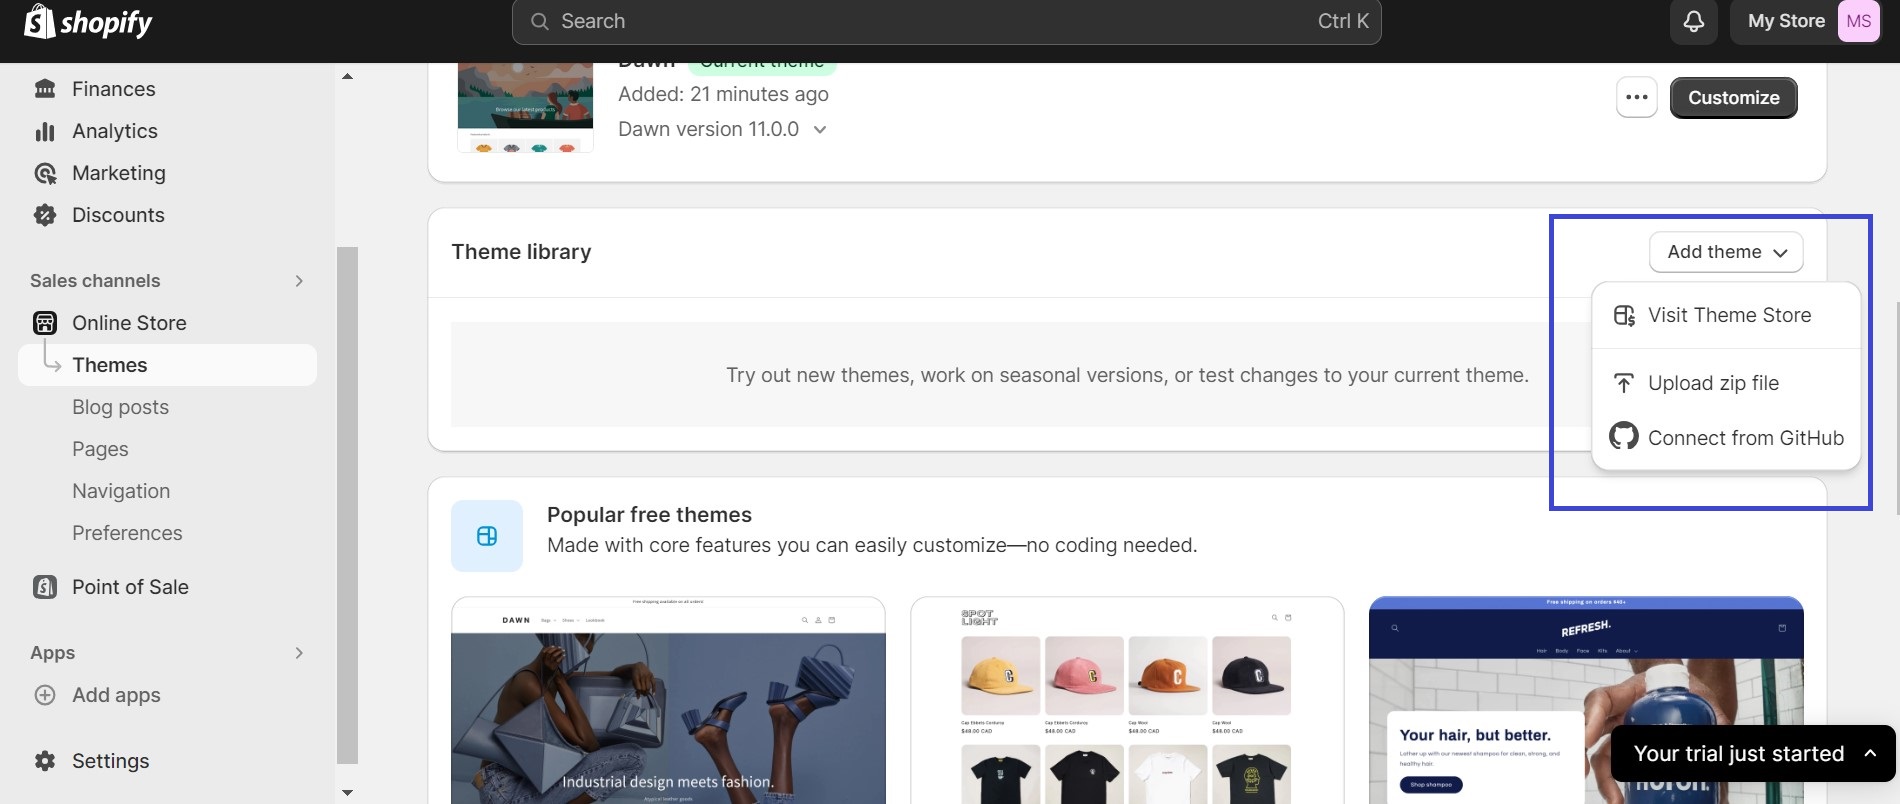Select the Spotlight theme preview with caps
The height and width of the screenshot is (804, 1900).
coord(1127,700)
